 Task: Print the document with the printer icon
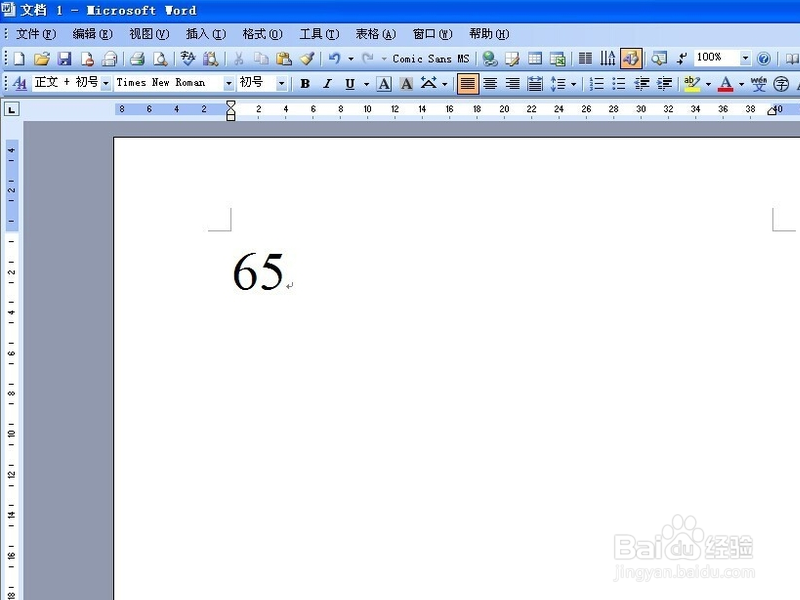click(137, 59)
